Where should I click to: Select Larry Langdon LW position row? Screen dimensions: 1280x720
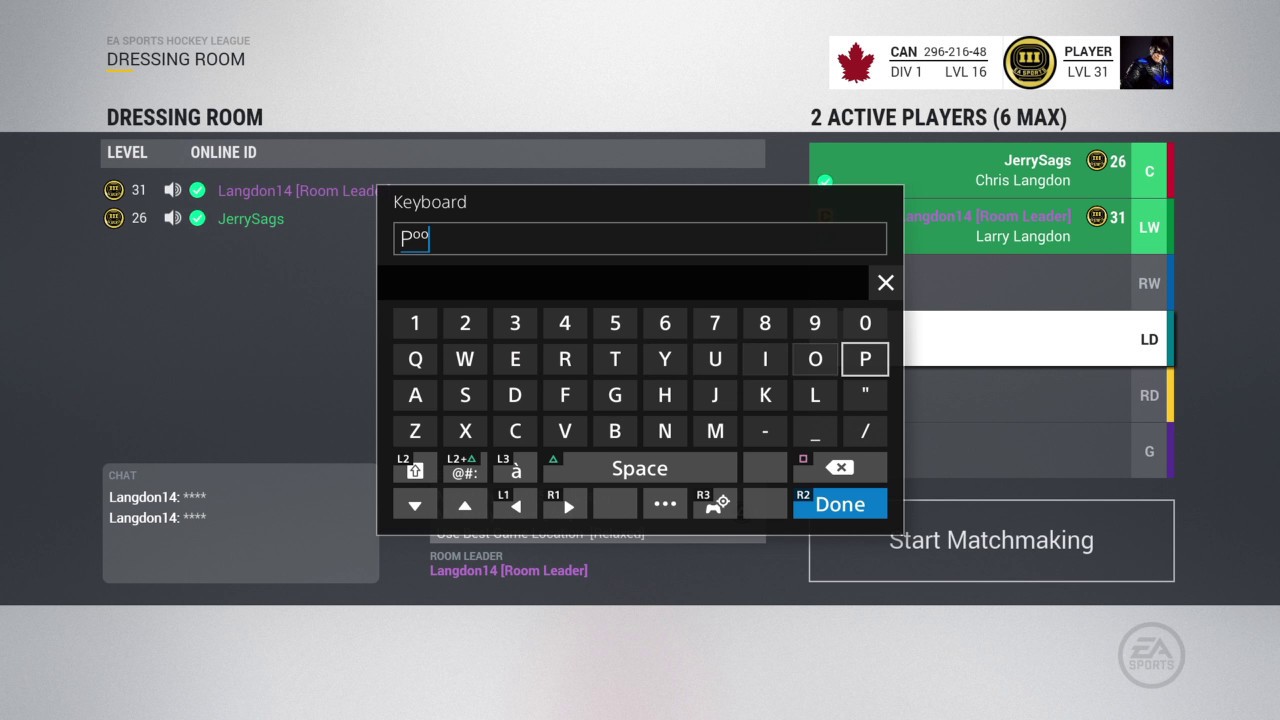[1038, 226]
